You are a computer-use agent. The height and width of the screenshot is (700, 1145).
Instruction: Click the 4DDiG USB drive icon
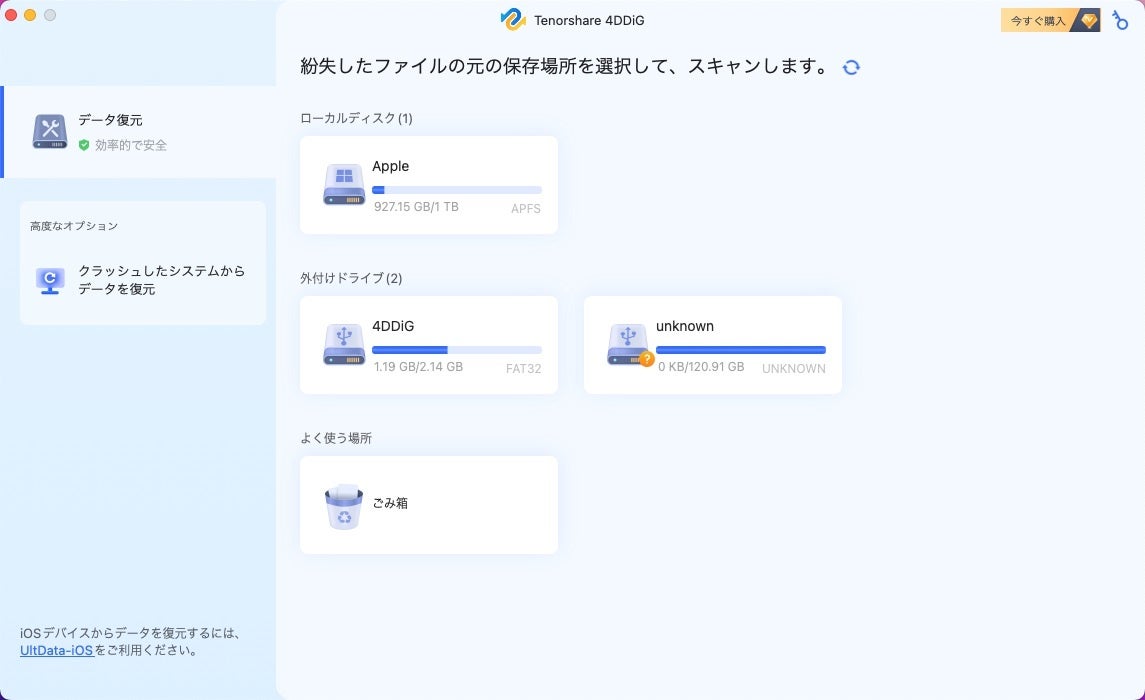coord(344,344)
